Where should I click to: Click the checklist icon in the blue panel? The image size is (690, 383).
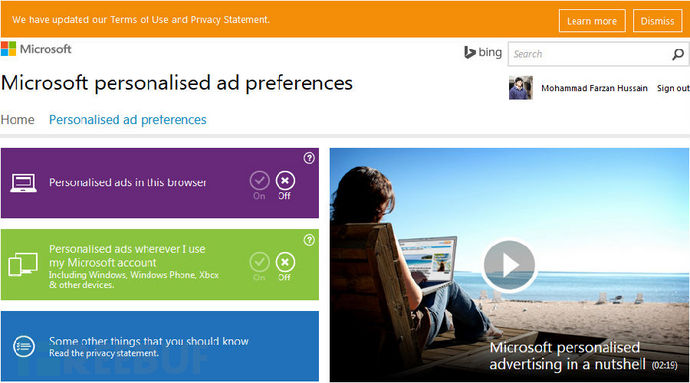pyautogui.click(x=24, y=346)
